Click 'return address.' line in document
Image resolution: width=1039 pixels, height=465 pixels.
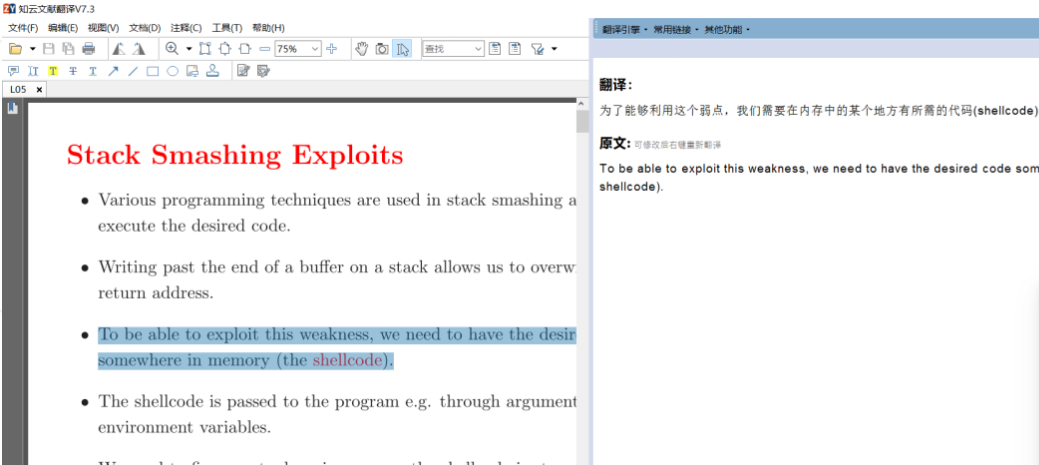[156, 293]
